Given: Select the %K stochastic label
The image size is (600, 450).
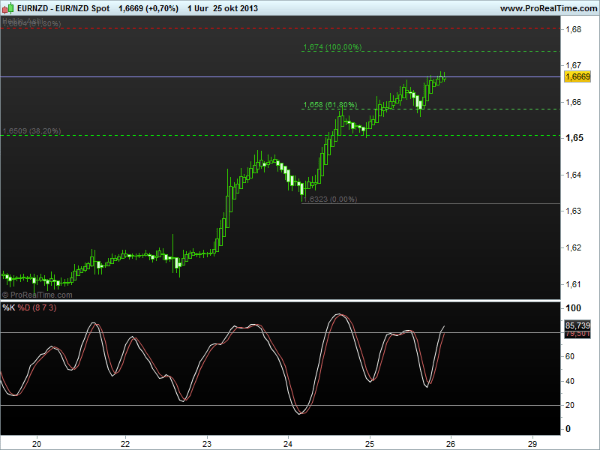Looking at the screenshot, I should coord(8,308).
